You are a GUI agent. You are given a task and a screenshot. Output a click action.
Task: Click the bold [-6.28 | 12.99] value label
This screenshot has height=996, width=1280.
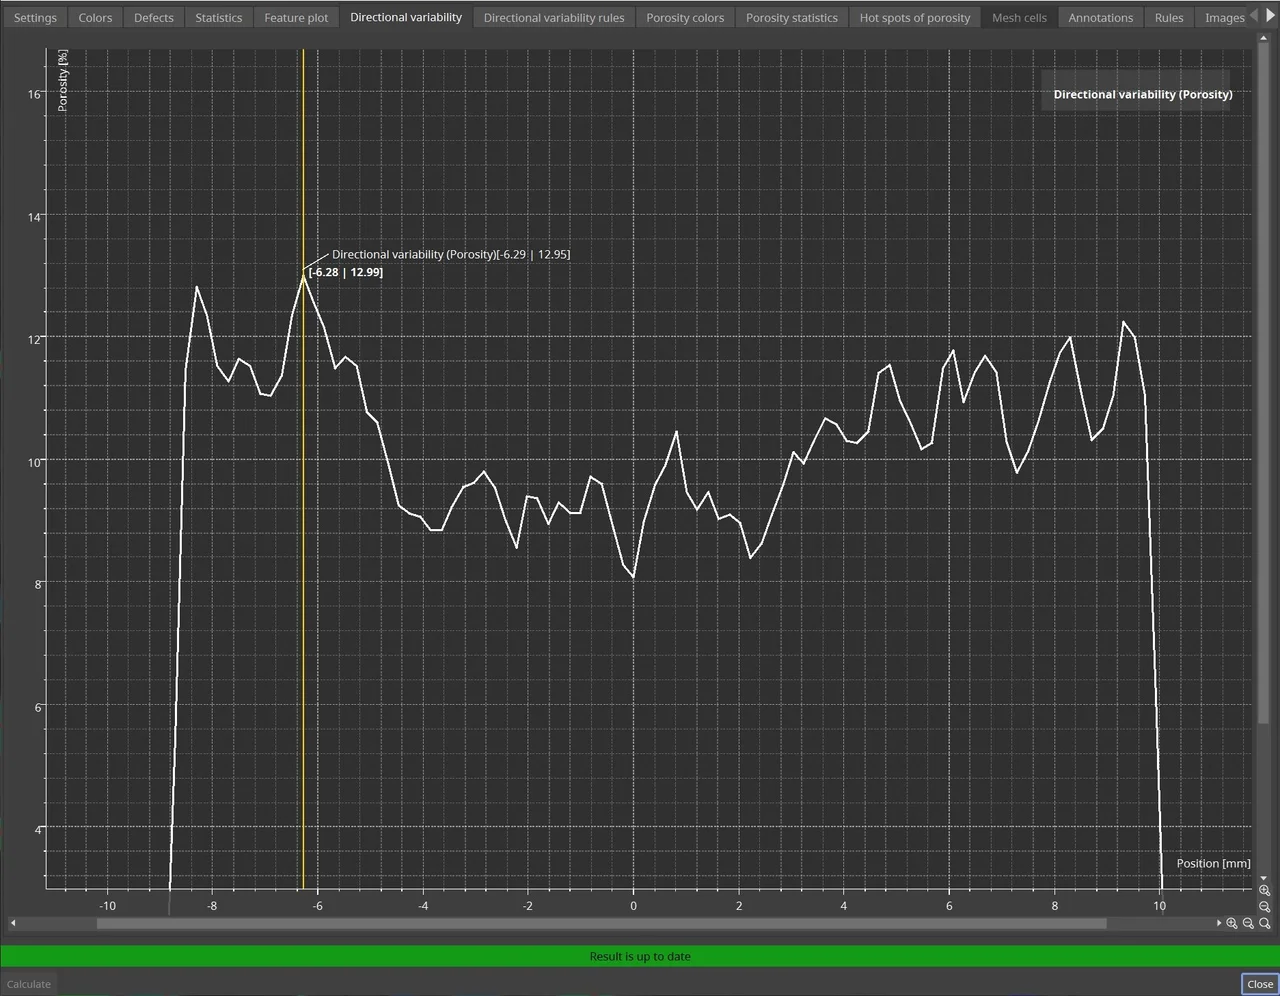click(x=345, y=272)
